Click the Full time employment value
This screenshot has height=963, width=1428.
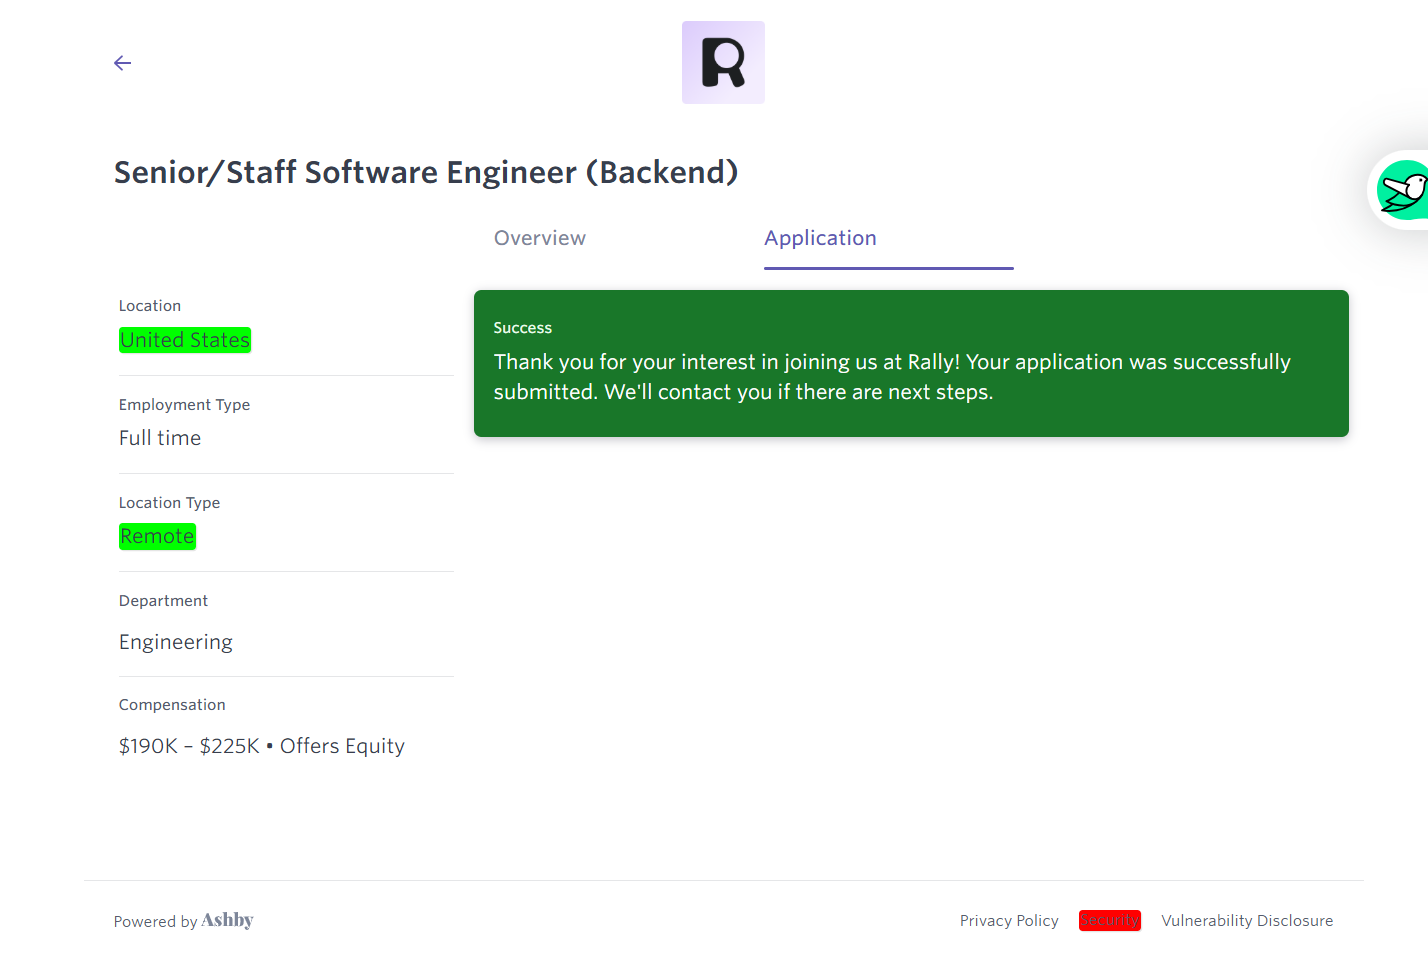click(x=160, y=439)
